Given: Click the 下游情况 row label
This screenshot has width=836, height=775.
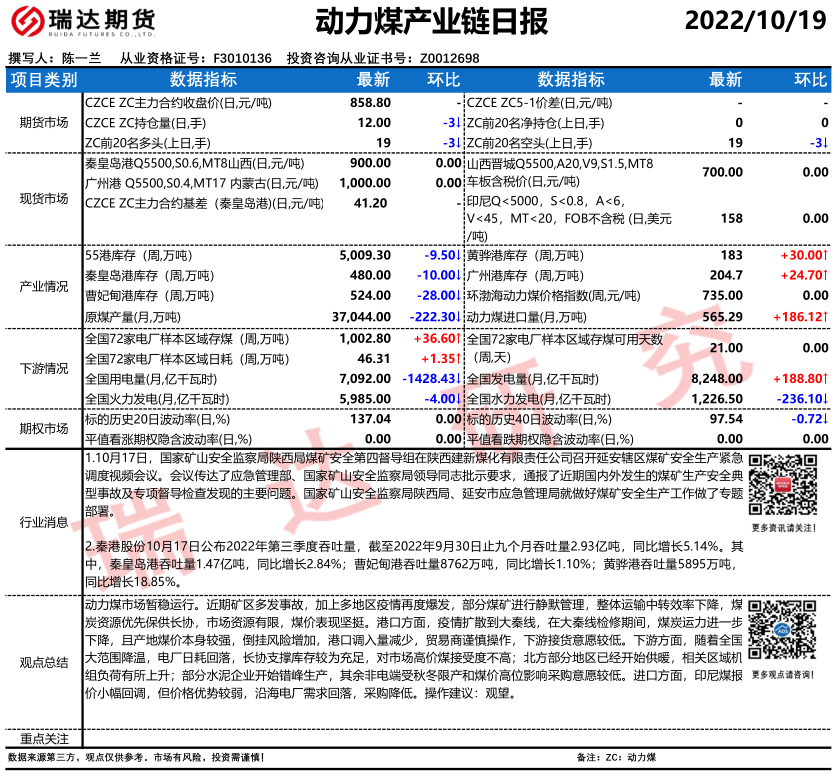Looking at the screenshot, I should tap(44, 368).
